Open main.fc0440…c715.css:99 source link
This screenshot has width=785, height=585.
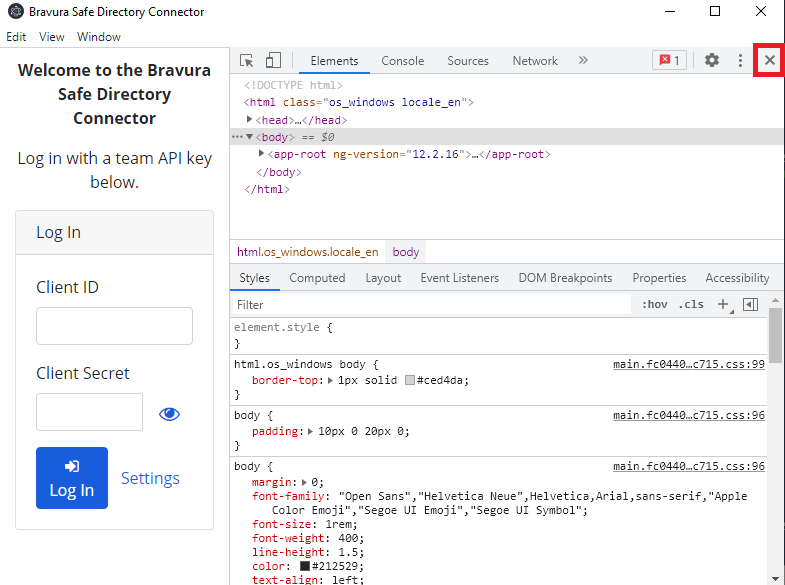689,364
